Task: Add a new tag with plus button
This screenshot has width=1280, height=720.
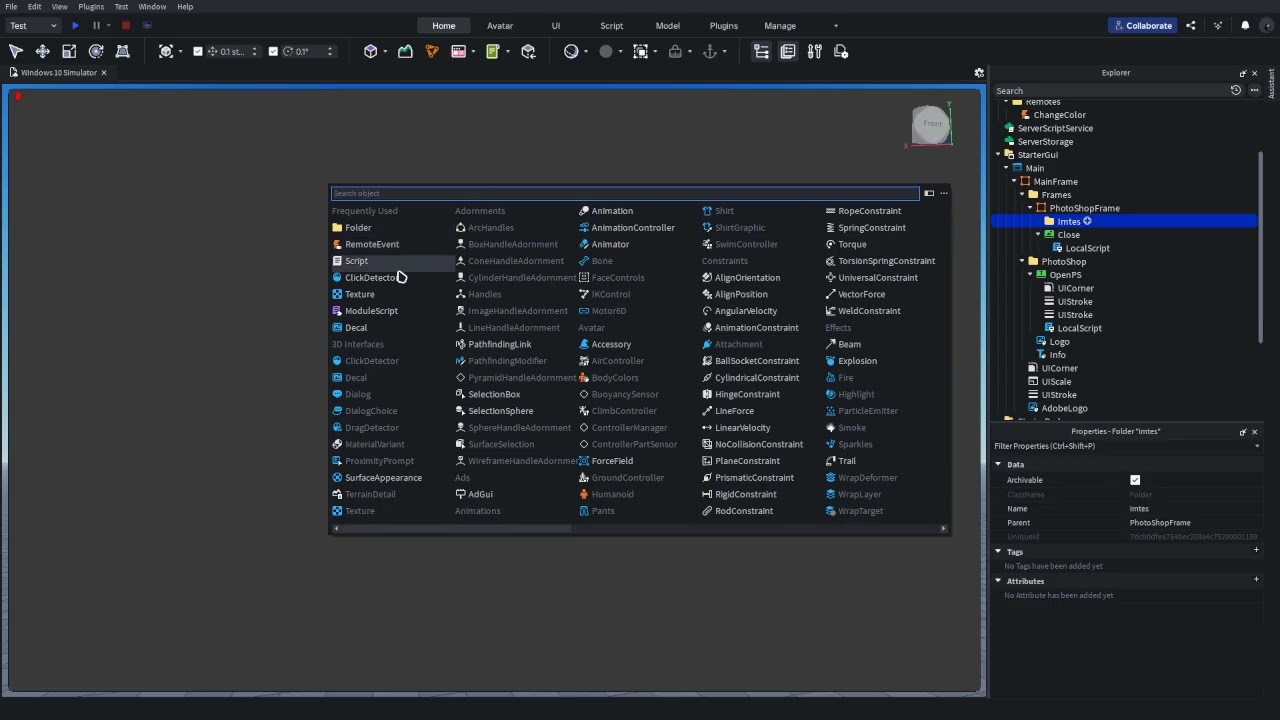Action: pos(1256,550)
